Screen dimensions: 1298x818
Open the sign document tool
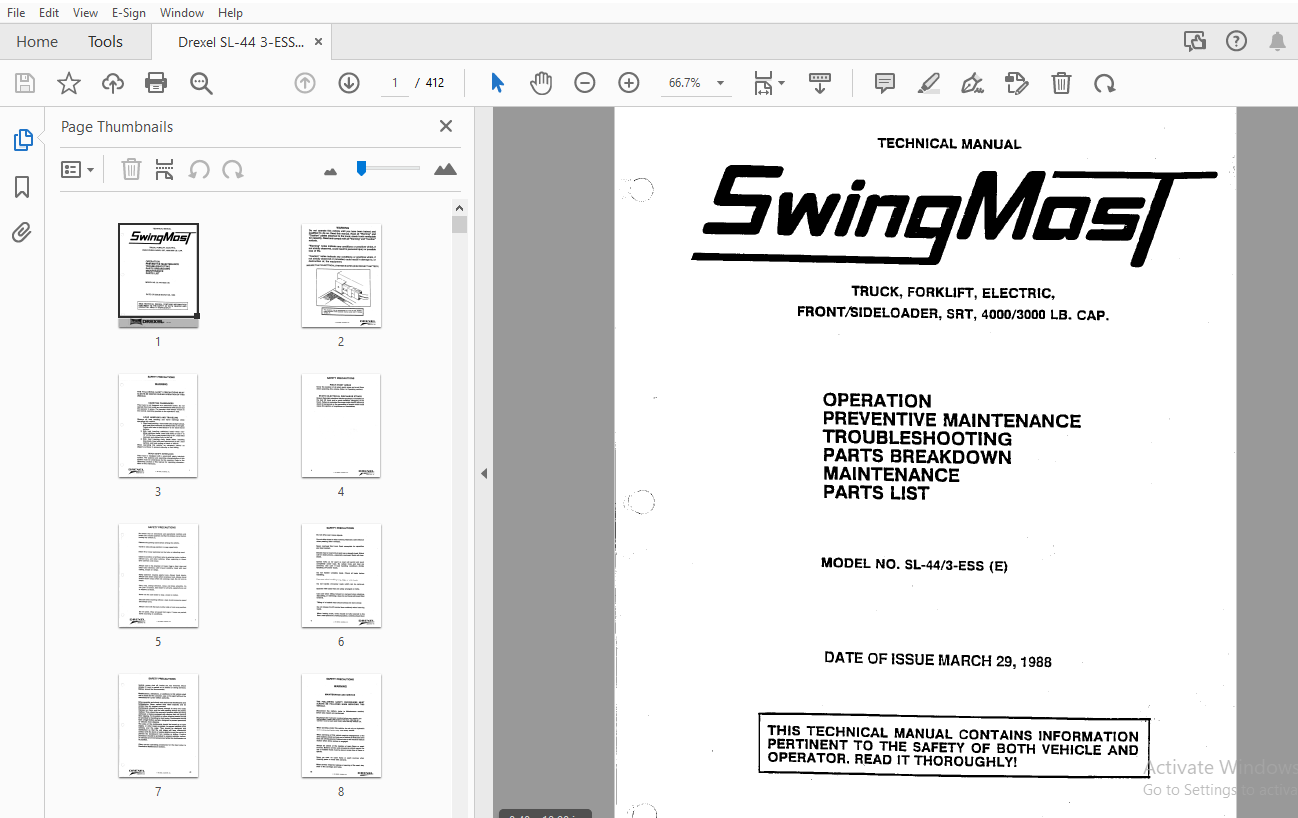[x=972, y=83]
